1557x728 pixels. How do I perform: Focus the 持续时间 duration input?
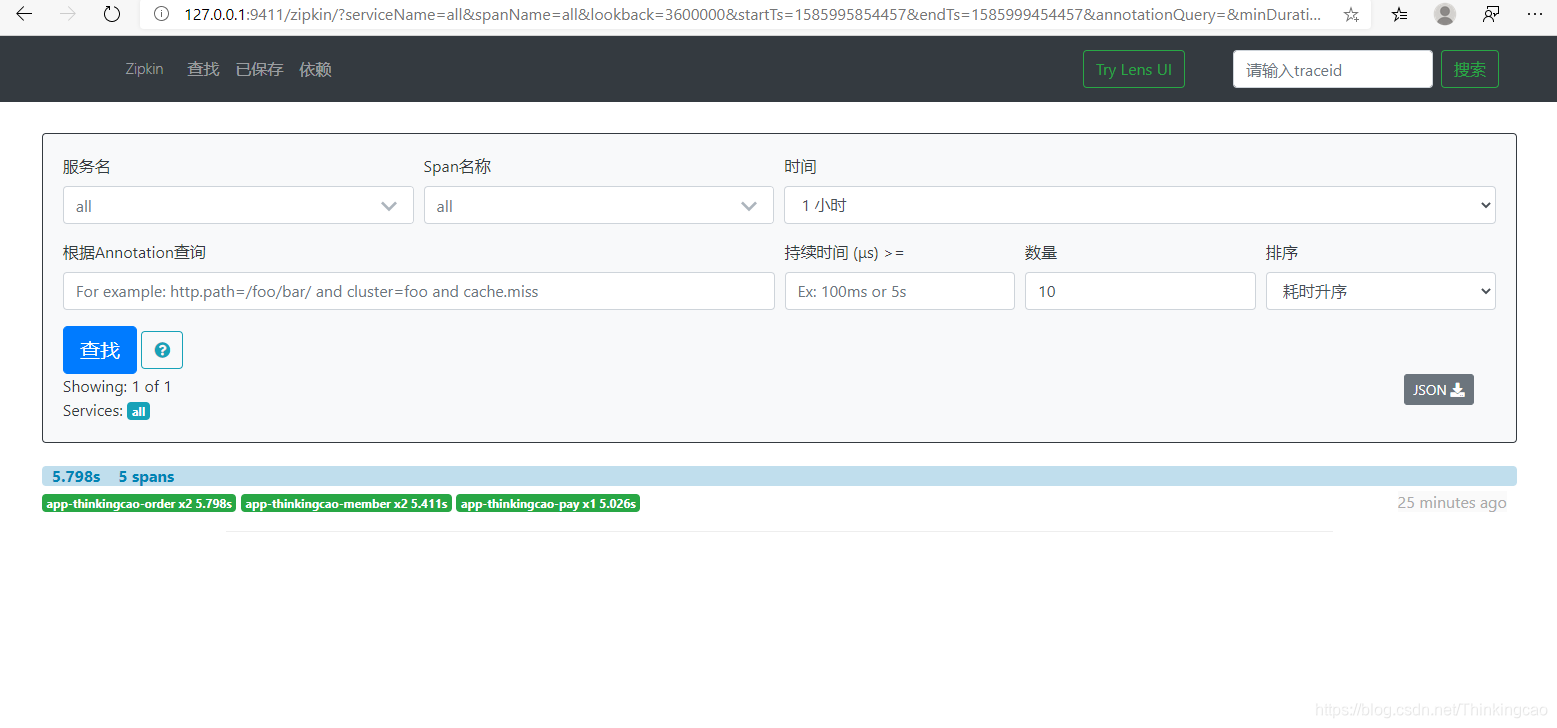(x=900, y=291)
